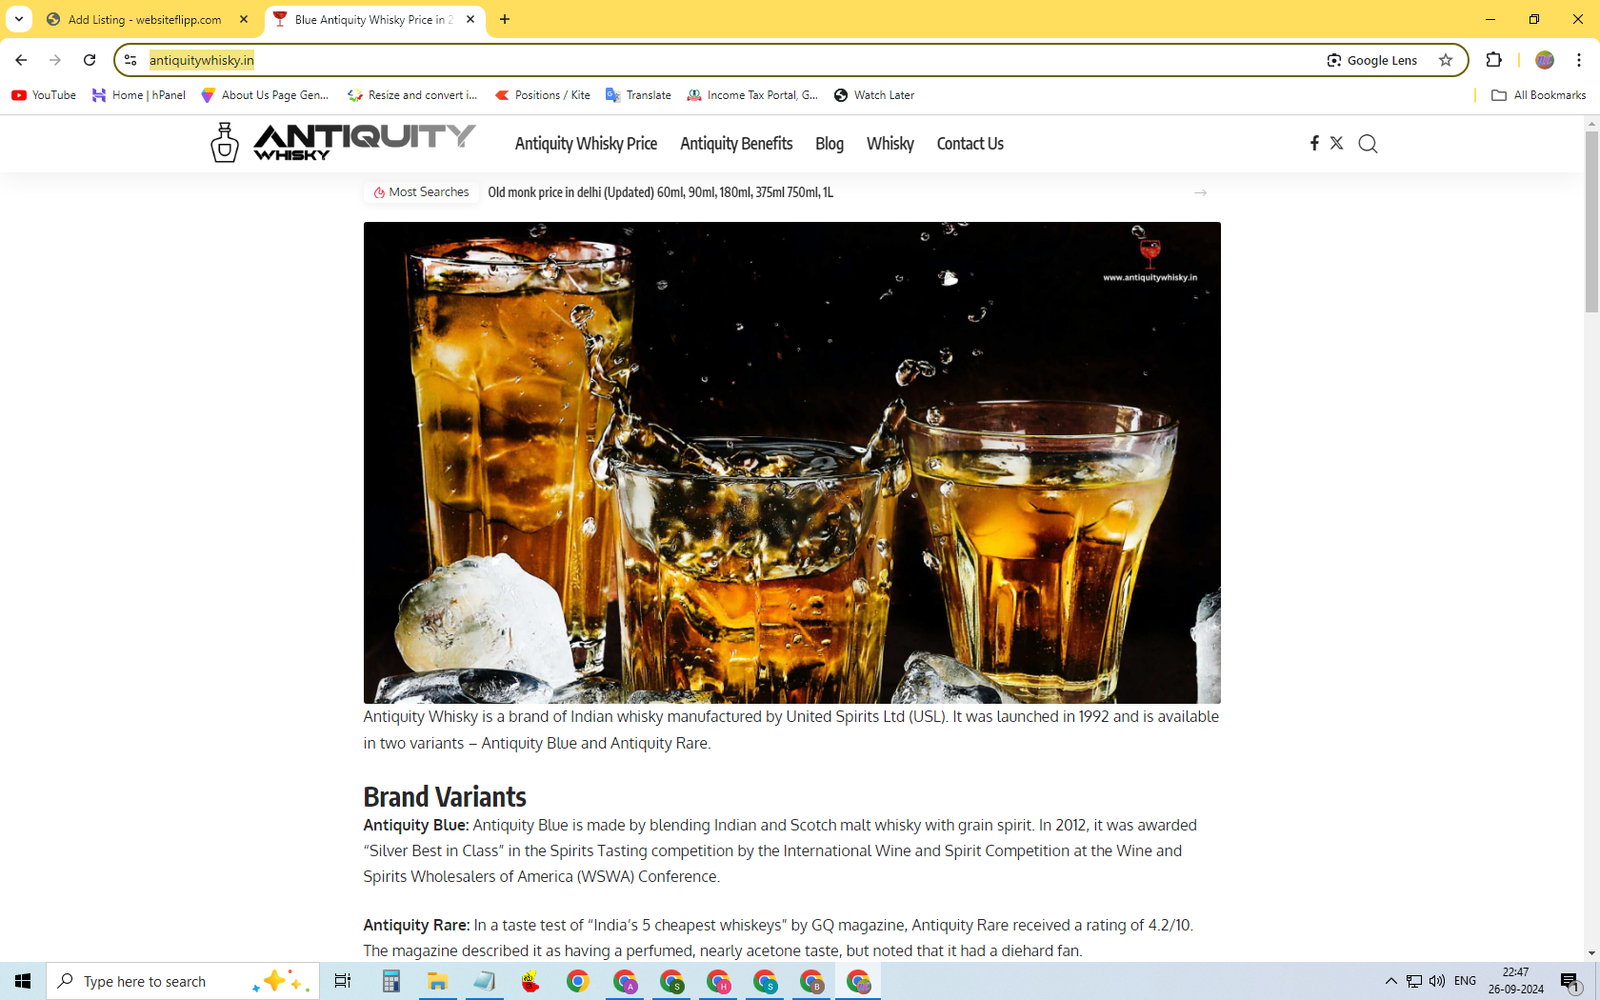Click the Brand Variants heading
Screen dimensions: 1600x1000
tap(444, 797)
